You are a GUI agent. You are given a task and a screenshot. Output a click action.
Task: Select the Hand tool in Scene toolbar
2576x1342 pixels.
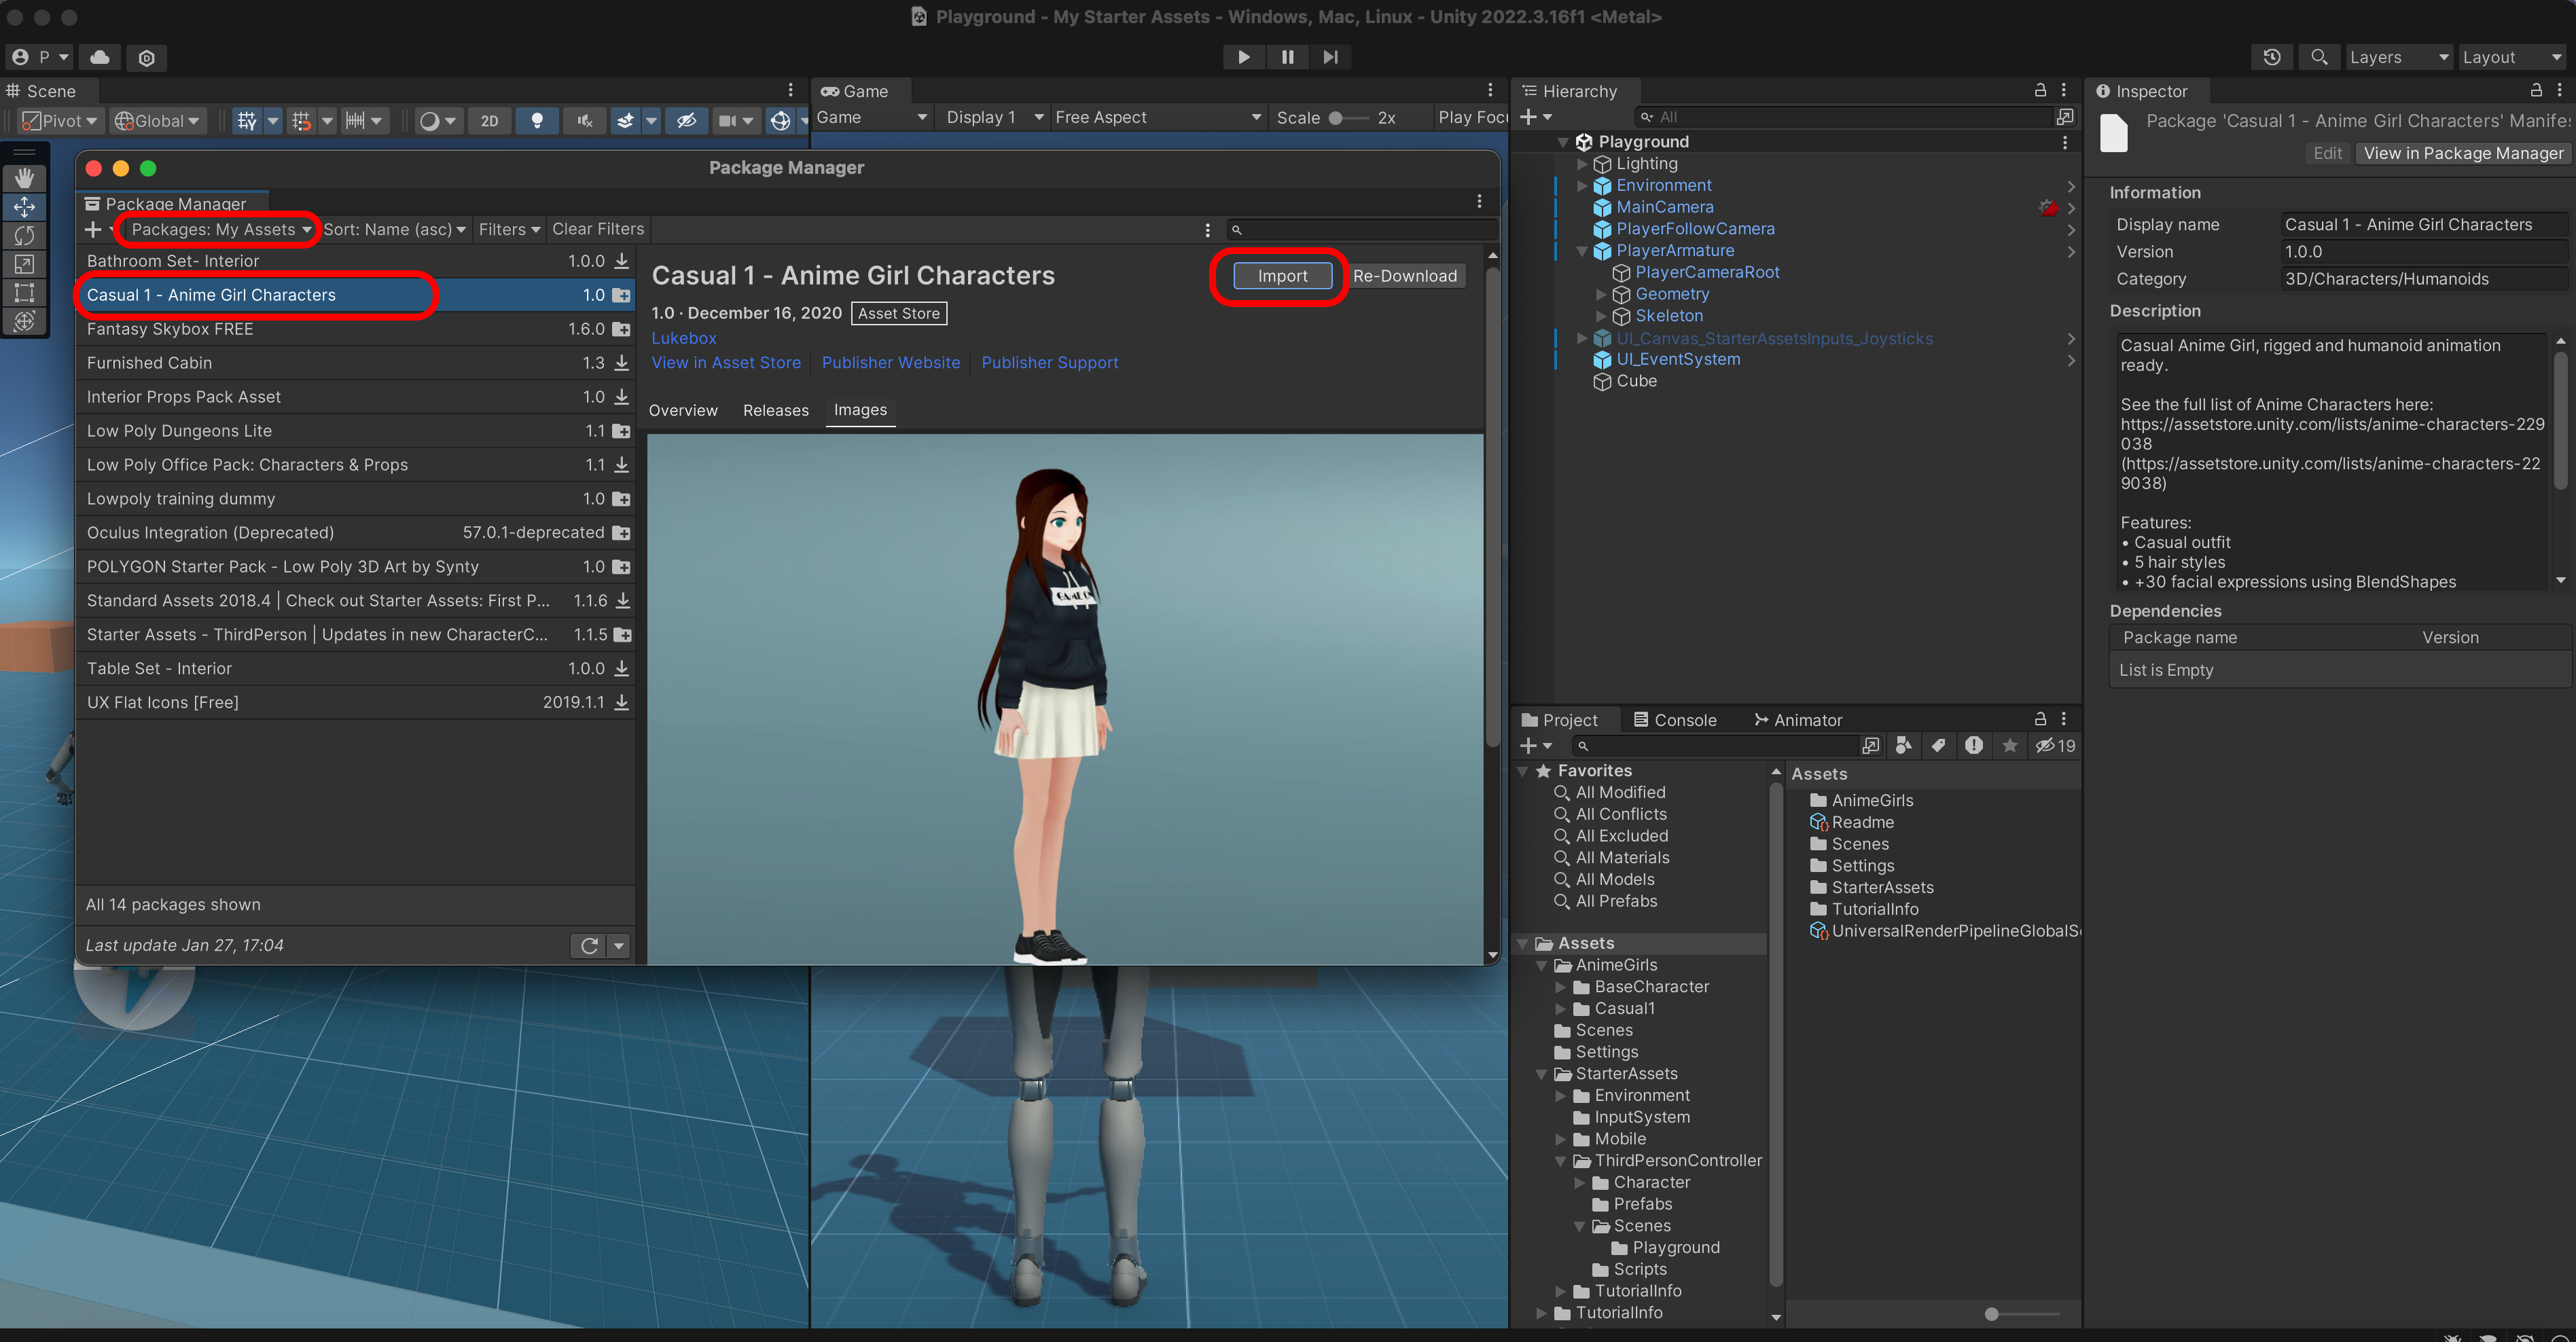[x=24, y=178]
